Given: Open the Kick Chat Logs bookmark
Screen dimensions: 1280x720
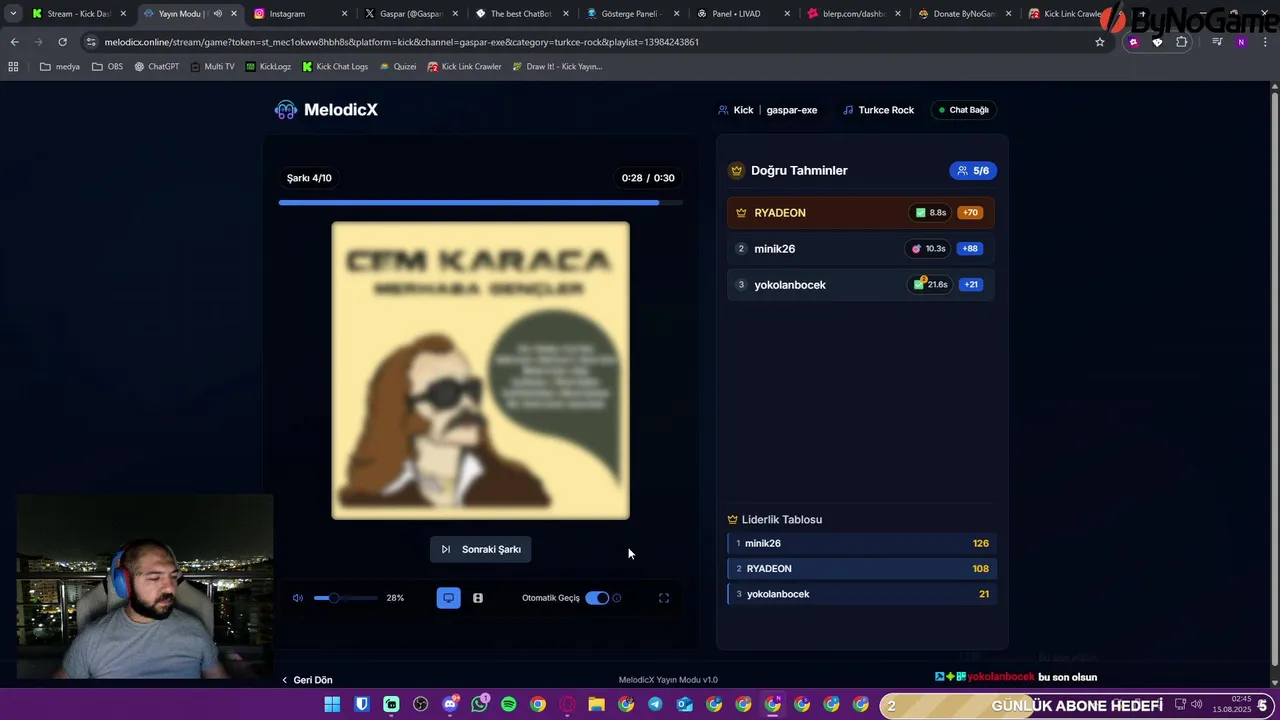Looking at the screenshot, I should pyautogui.click(x=335, y=67).
